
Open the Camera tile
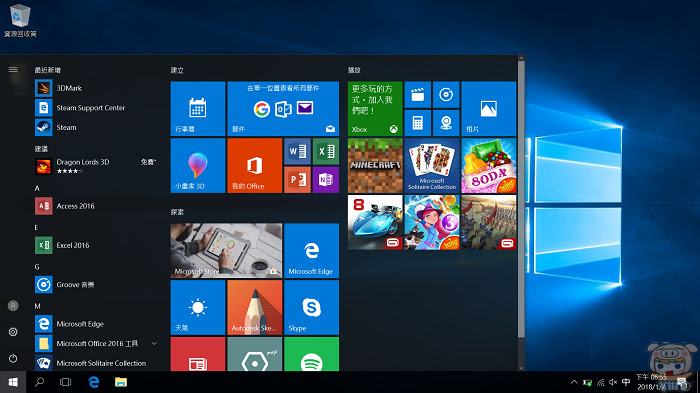pos(446,123)
